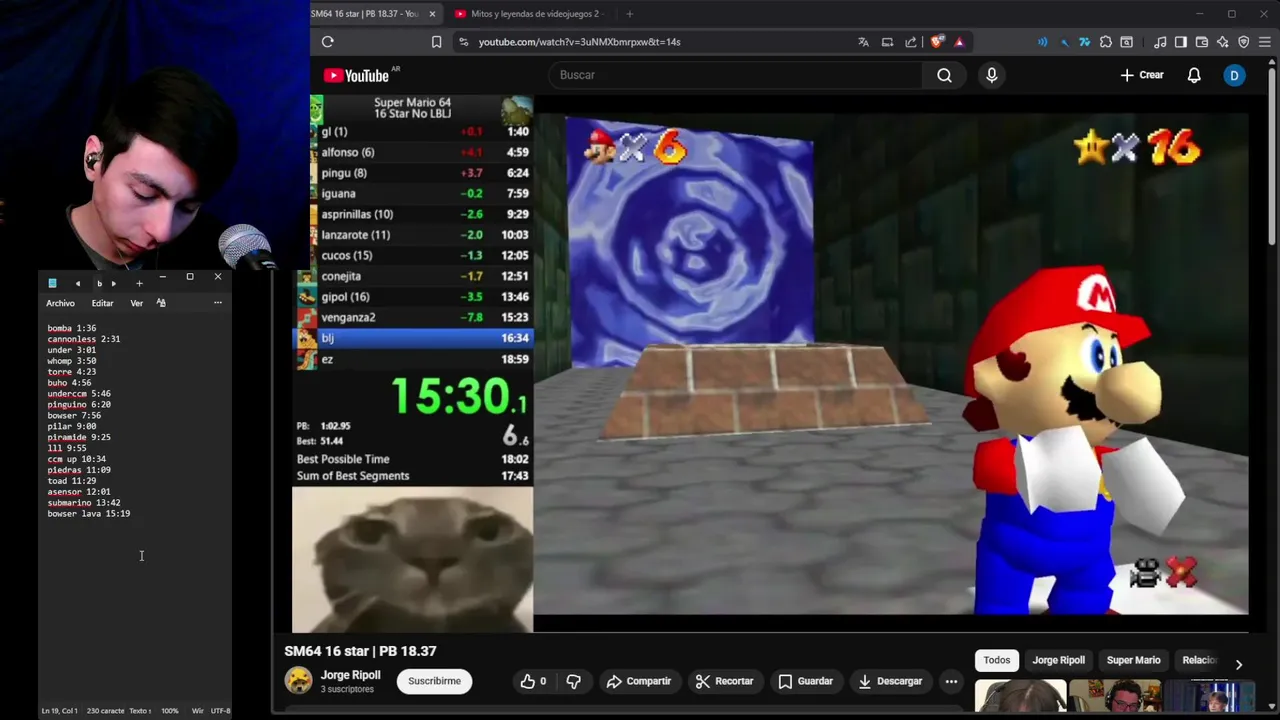Select the 'Jorge Ripoll' filter chip
Screen dimensions: 1280x720
[1058, 660]
